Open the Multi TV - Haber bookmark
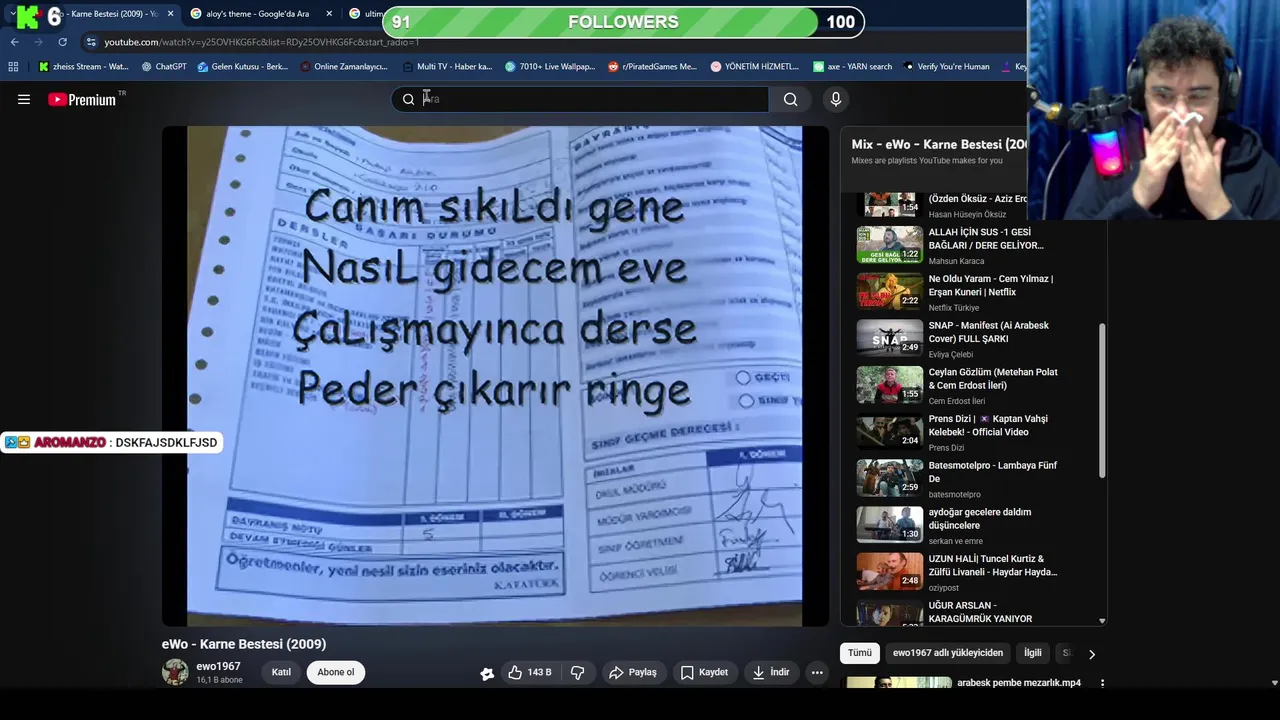The height and width of the screenshot is (720, 1280). tap(447, 67)
